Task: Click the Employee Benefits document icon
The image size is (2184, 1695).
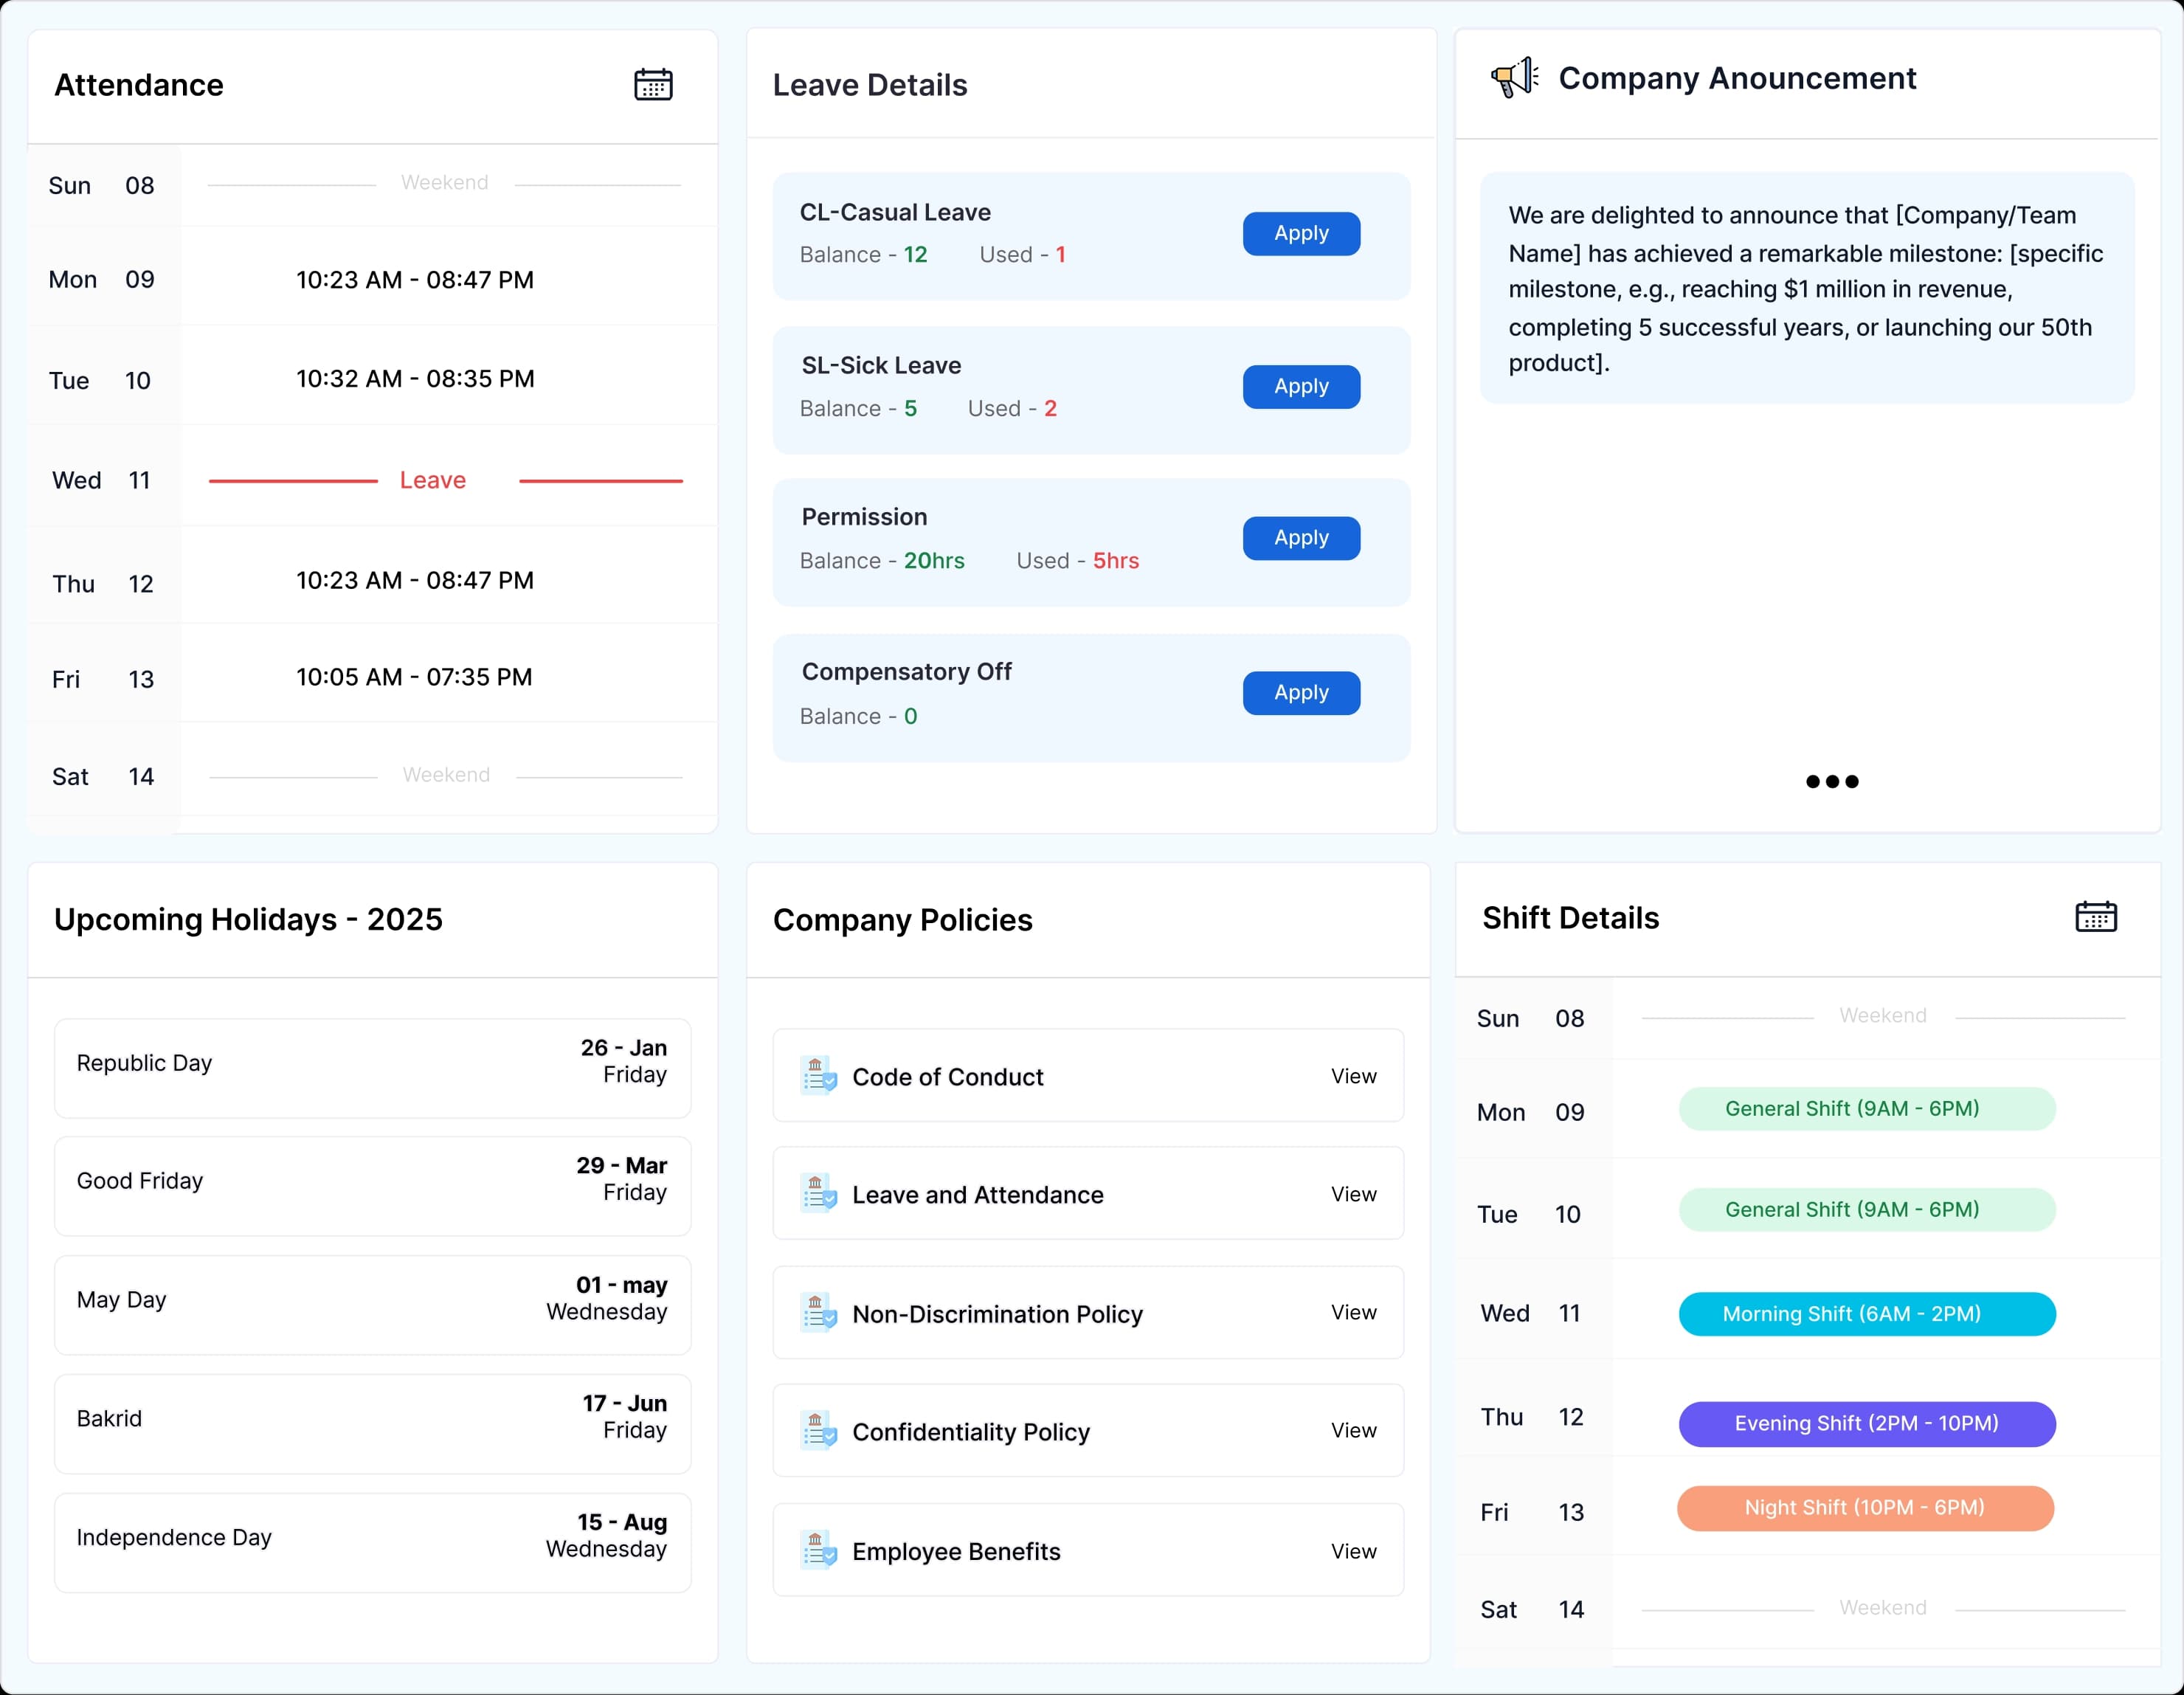Action: (820, 1551)
